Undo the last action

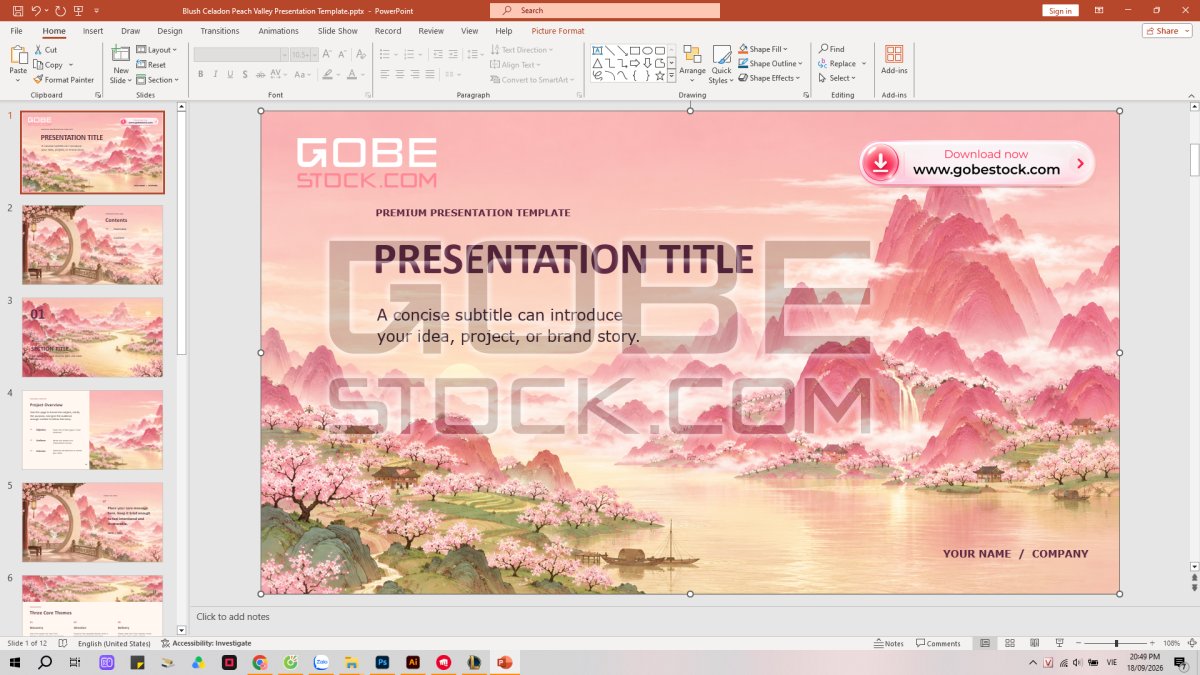click(36, 11)
